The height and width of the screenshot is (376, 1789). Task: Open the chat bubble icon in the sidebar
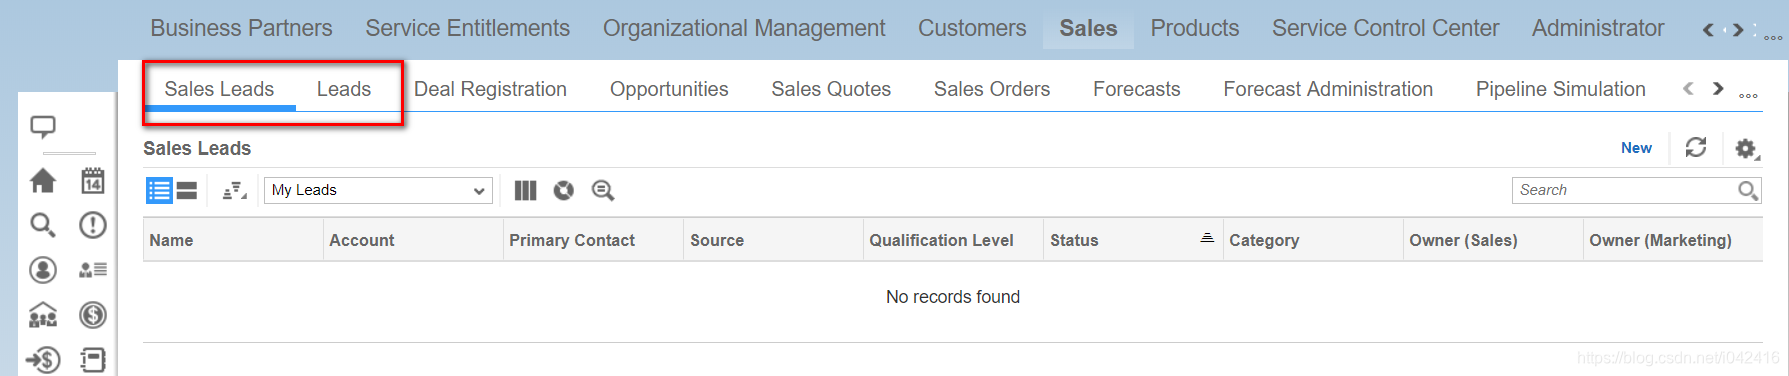coord(43,127)
